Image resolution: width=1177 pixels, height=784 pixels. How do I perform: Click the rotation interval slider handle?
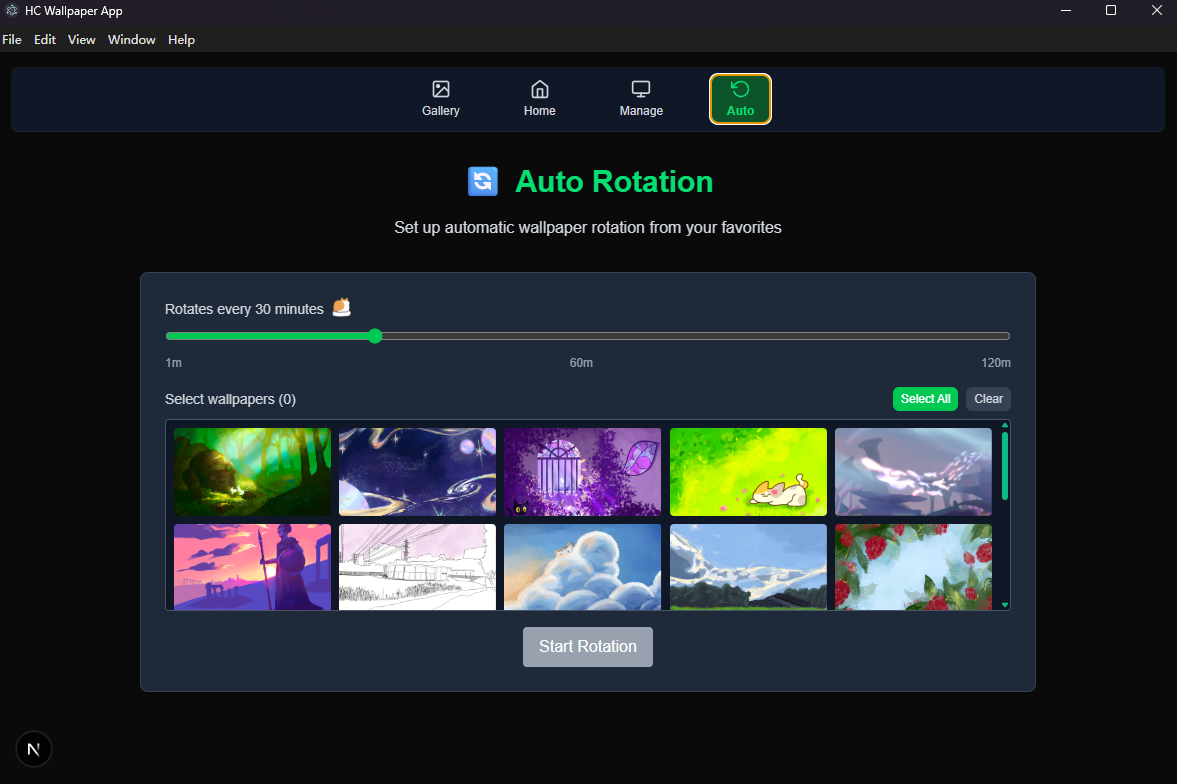click(375, 336)
